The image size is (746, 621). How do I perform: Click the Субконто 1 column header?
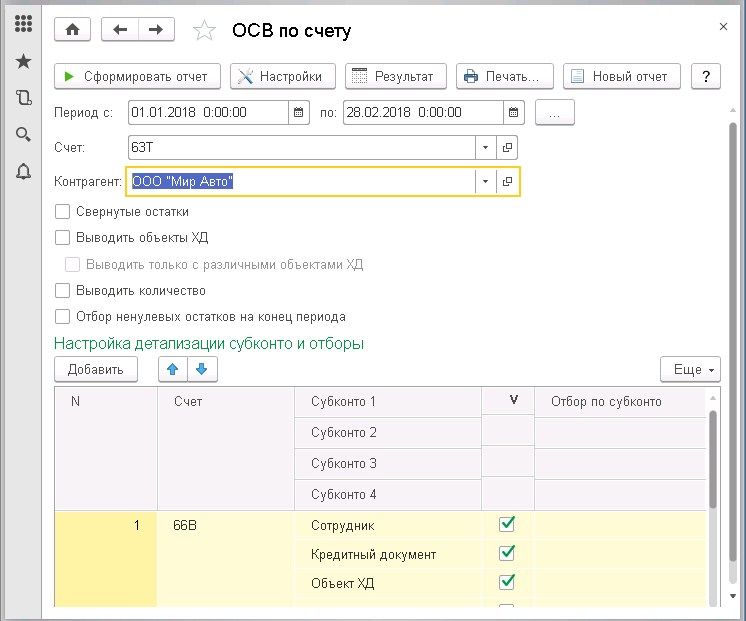pyautogui.click(x=388, y=402)
